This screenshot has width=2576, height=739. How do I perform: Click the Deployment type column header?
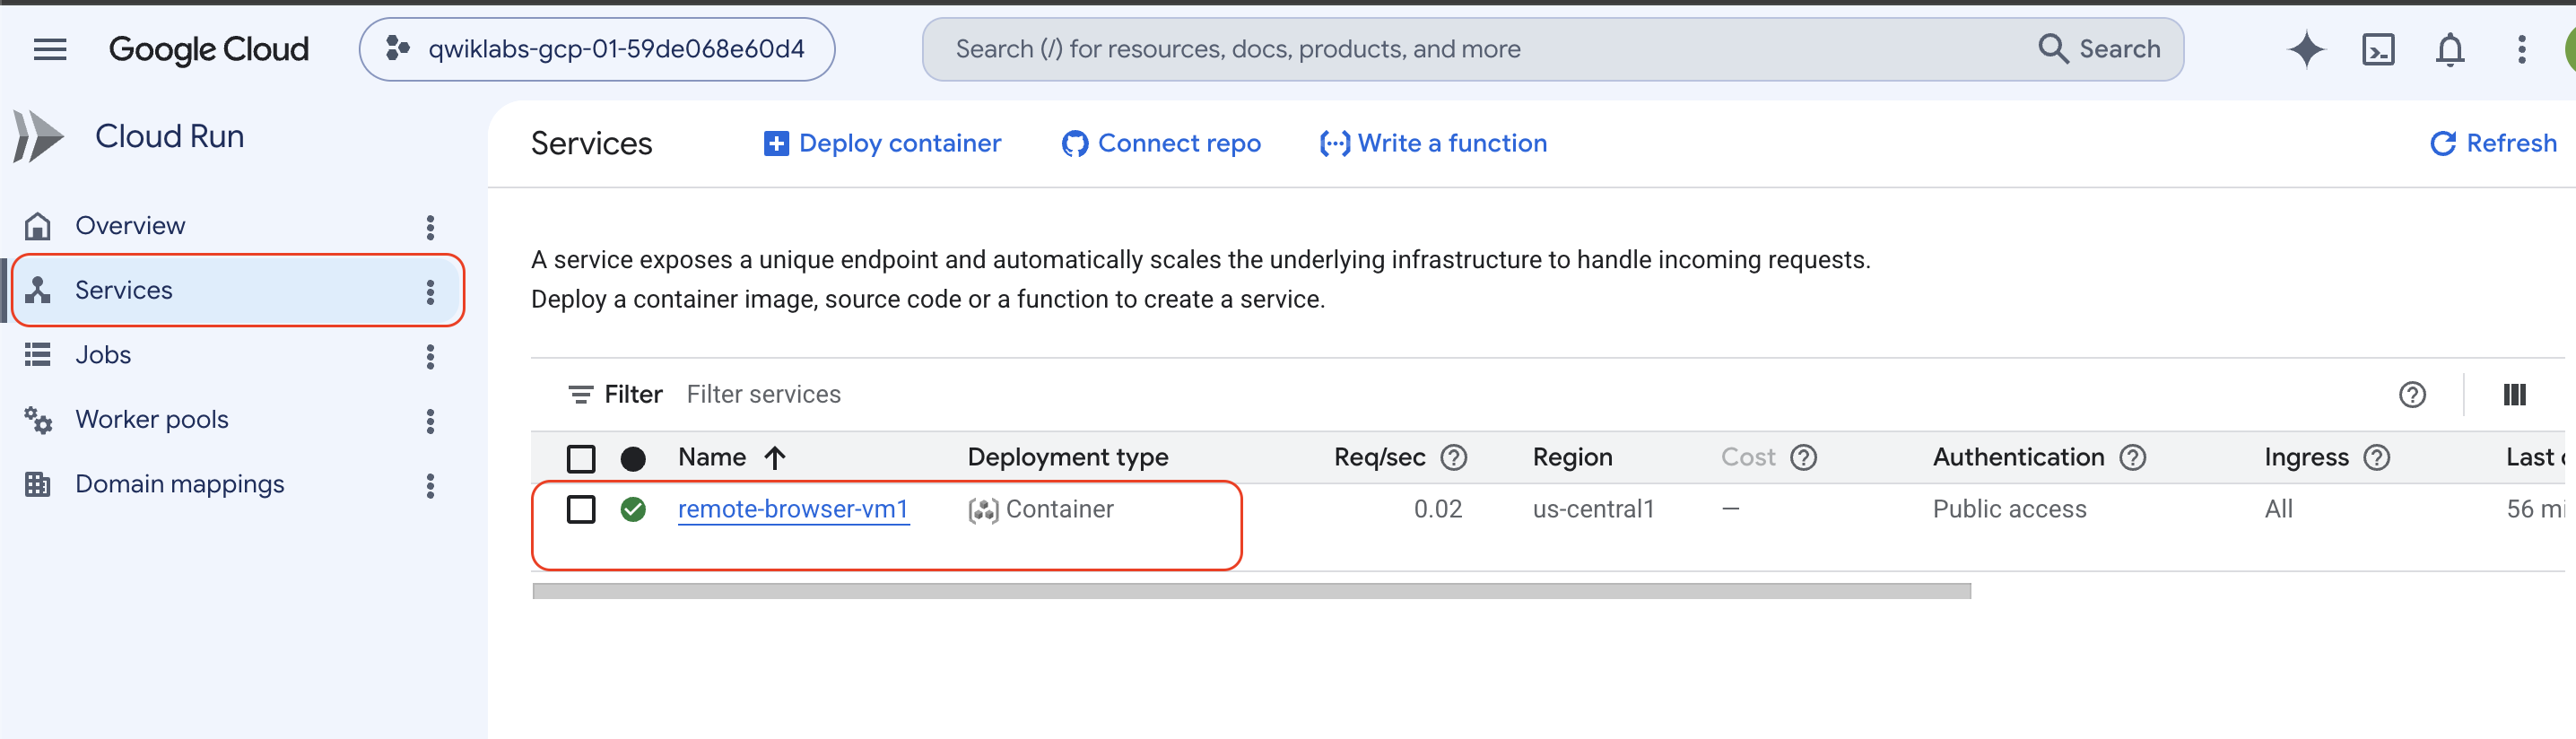click(1068, 458)
